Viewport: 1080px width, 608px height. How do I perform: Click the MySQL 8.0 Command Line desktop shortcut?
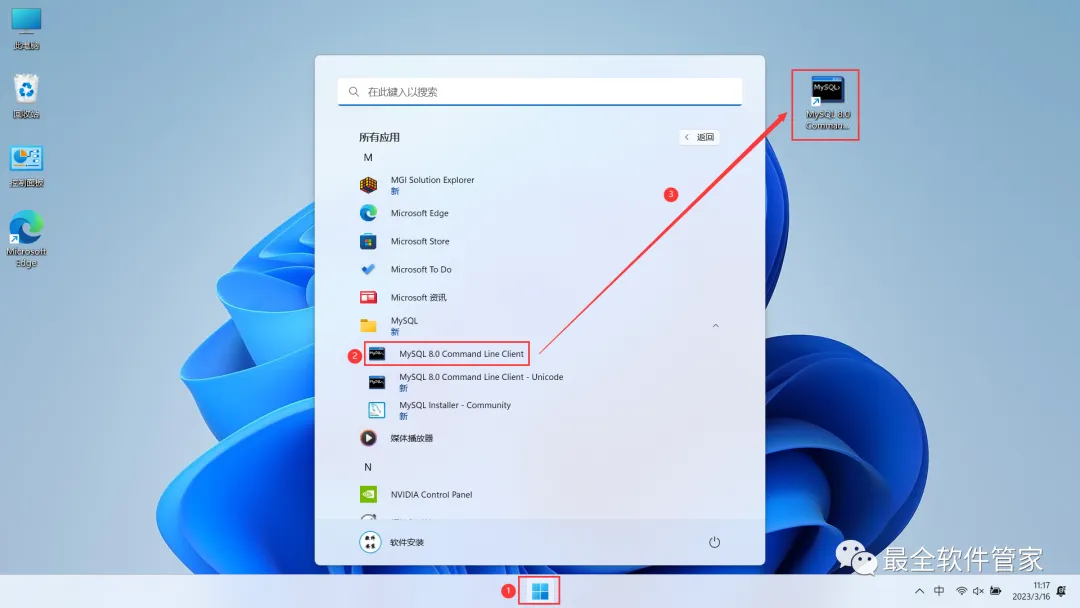(827, 103)
